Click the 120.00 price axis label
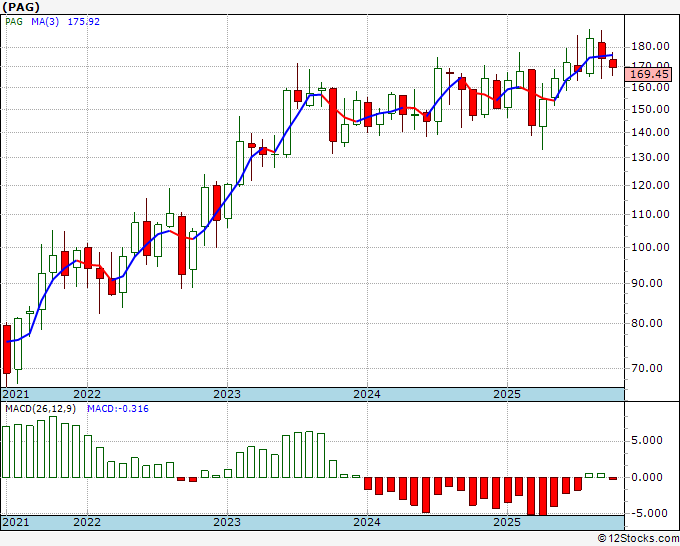 coord(651,185)
